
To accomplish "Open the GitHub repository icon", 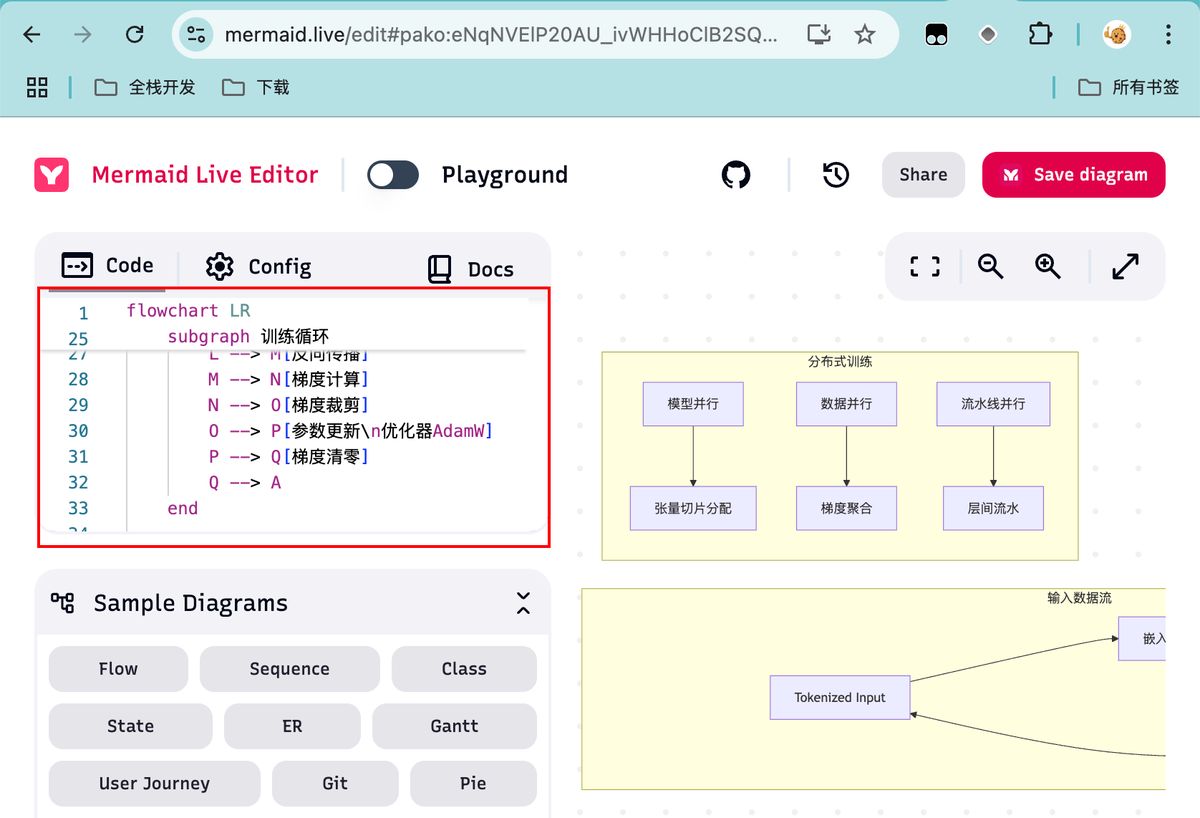I will point(736,175).
